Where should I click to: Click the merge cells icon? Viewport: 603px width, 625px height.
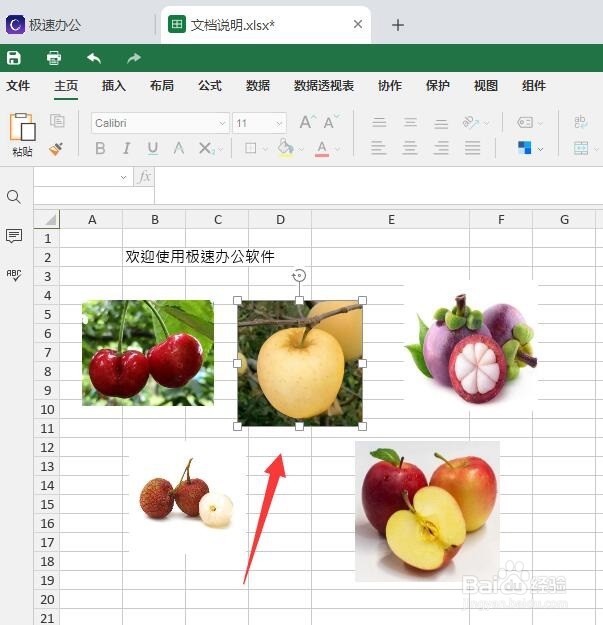[581, 148]
